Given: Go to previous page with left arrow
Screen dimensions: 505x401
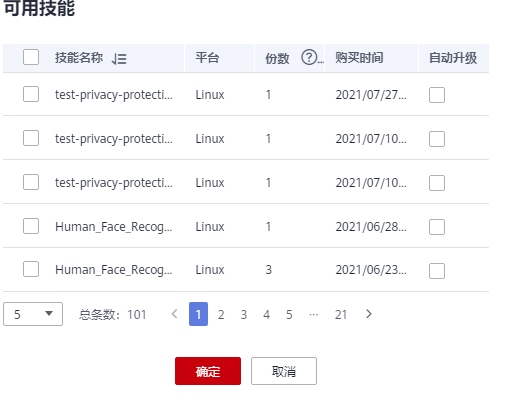Looking at the screenshot, I should point(174,314).
